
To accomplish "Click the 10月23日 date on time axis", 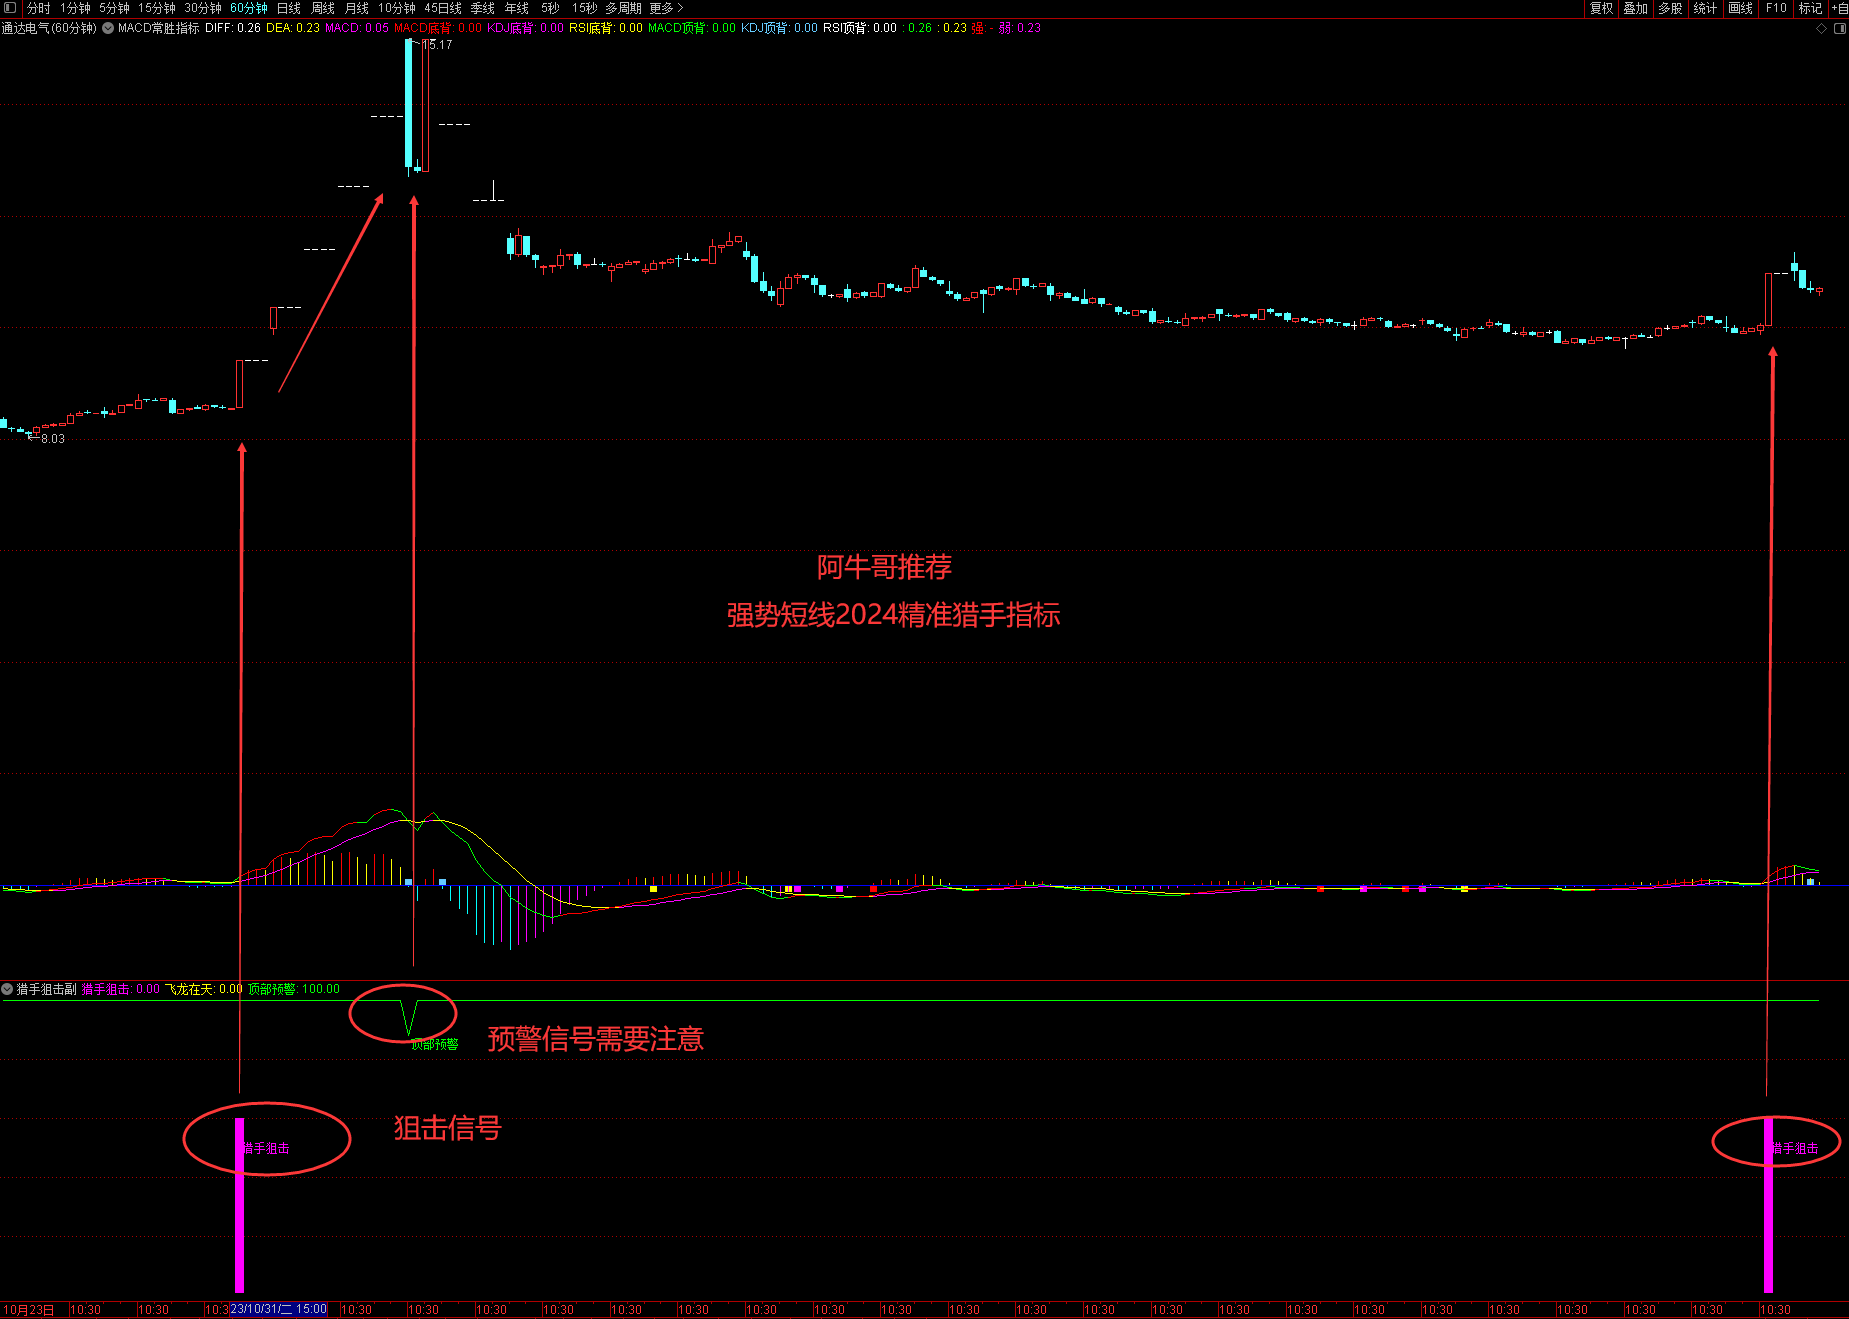I will pyautogui.click(x=28, y=1310).
